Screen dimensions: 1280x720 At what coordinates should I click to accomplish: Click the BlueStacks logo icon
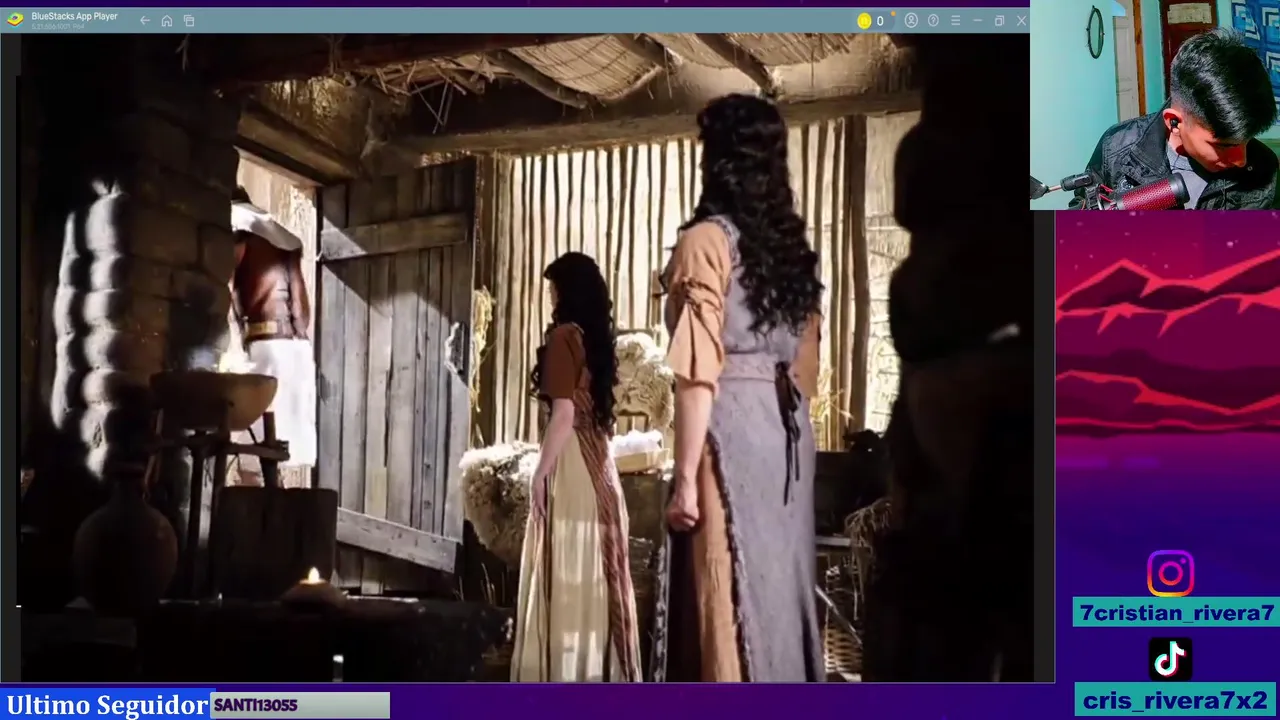[15, 19]
